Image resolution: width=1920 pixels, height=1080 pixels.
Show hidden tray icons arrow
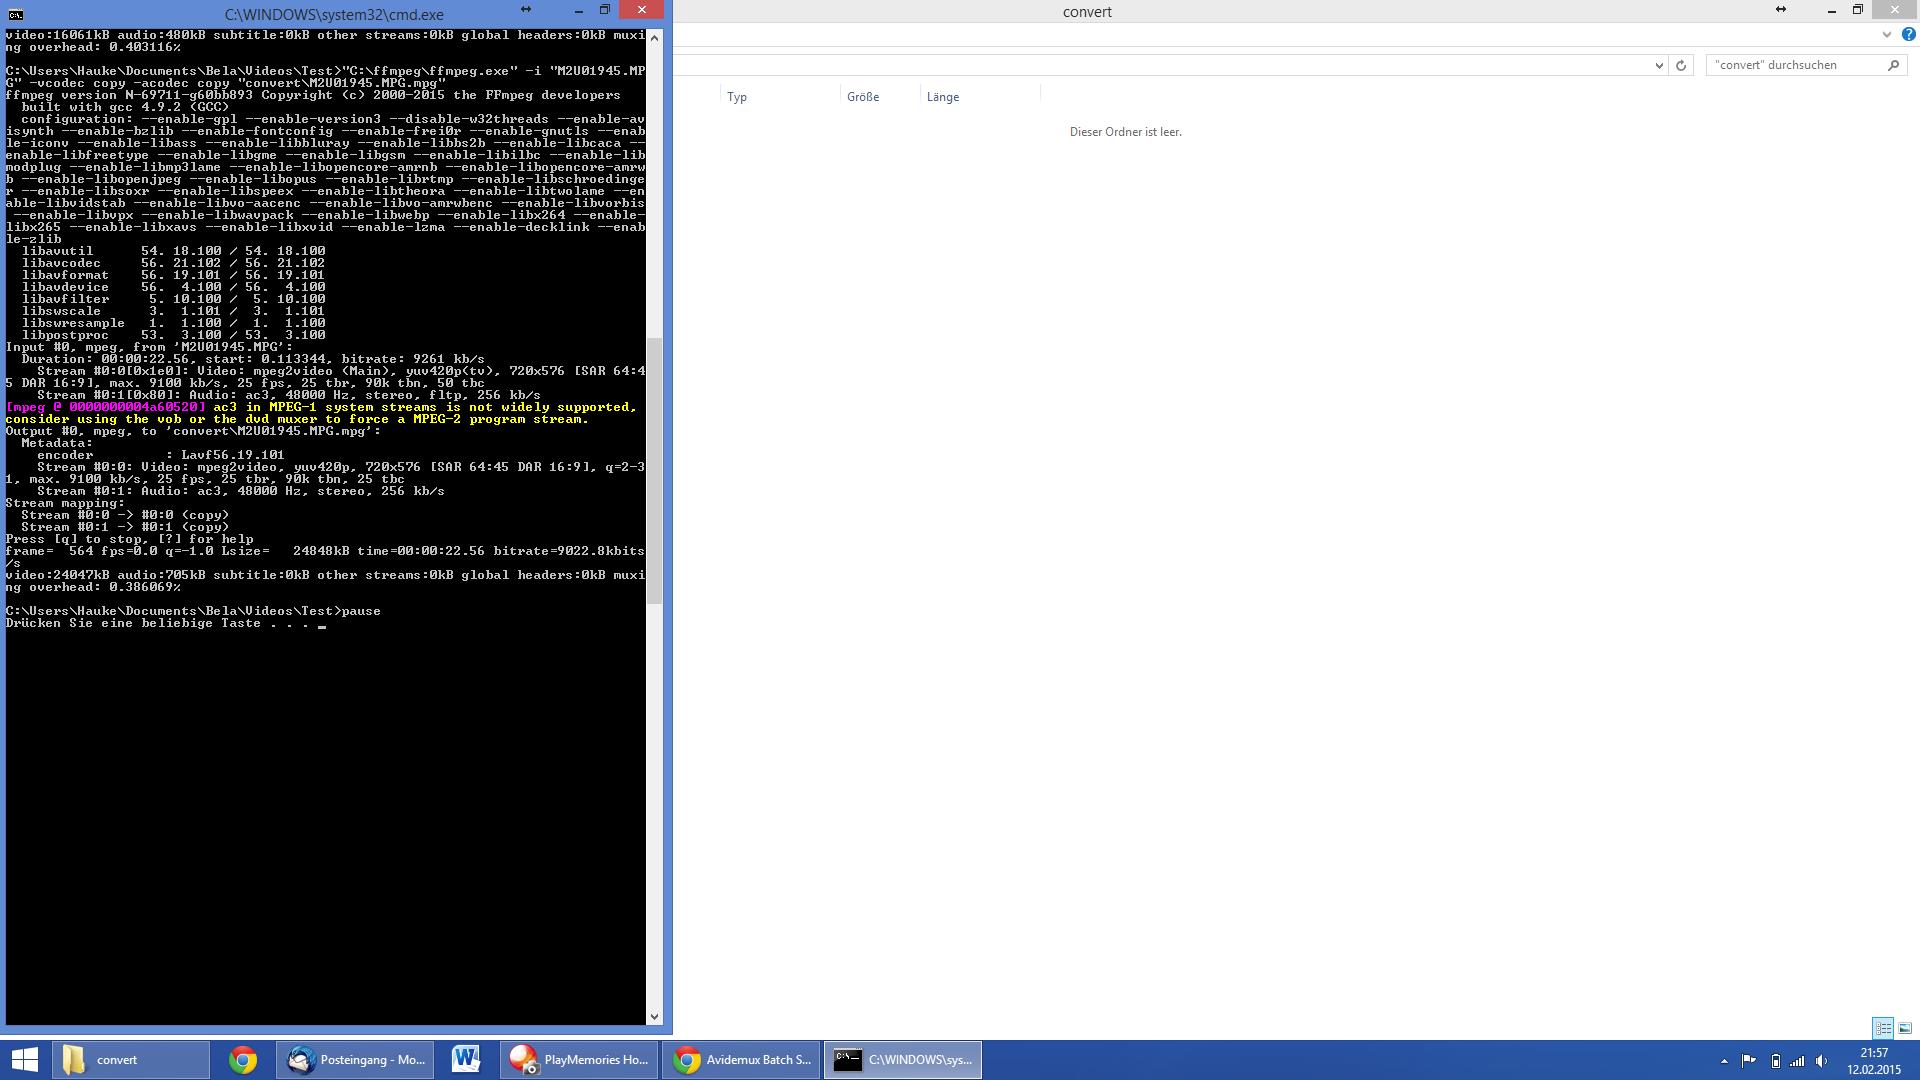click(1724, 1061)
